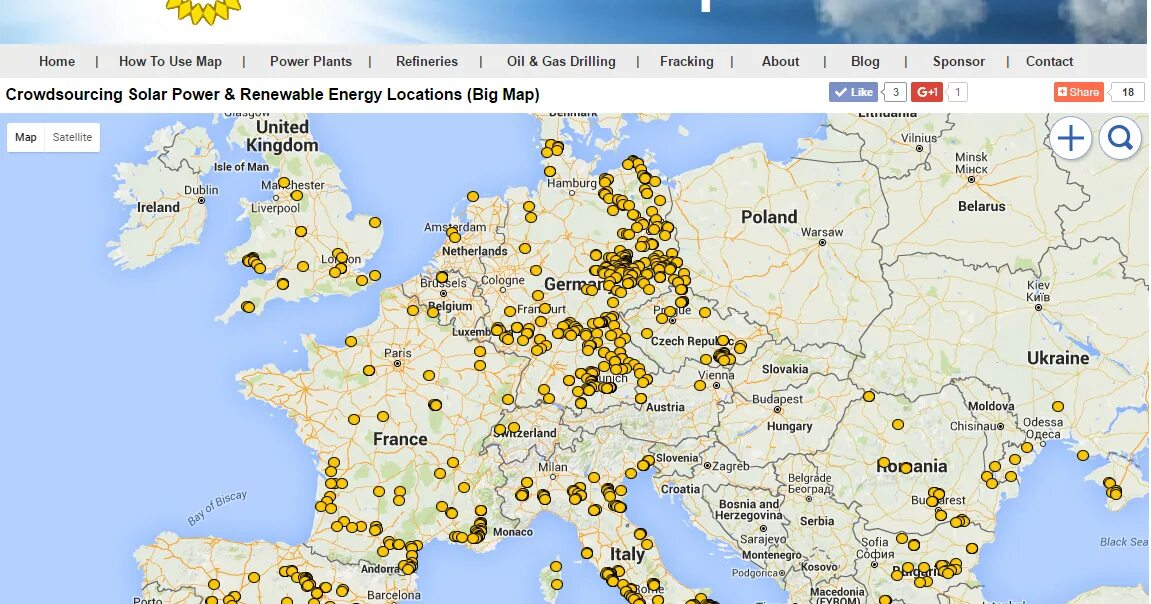Image resolution: width=1151 pixels, height=604 pixels.
Task: Click the share count showing 18
Action: click(x=1128, y=92)
